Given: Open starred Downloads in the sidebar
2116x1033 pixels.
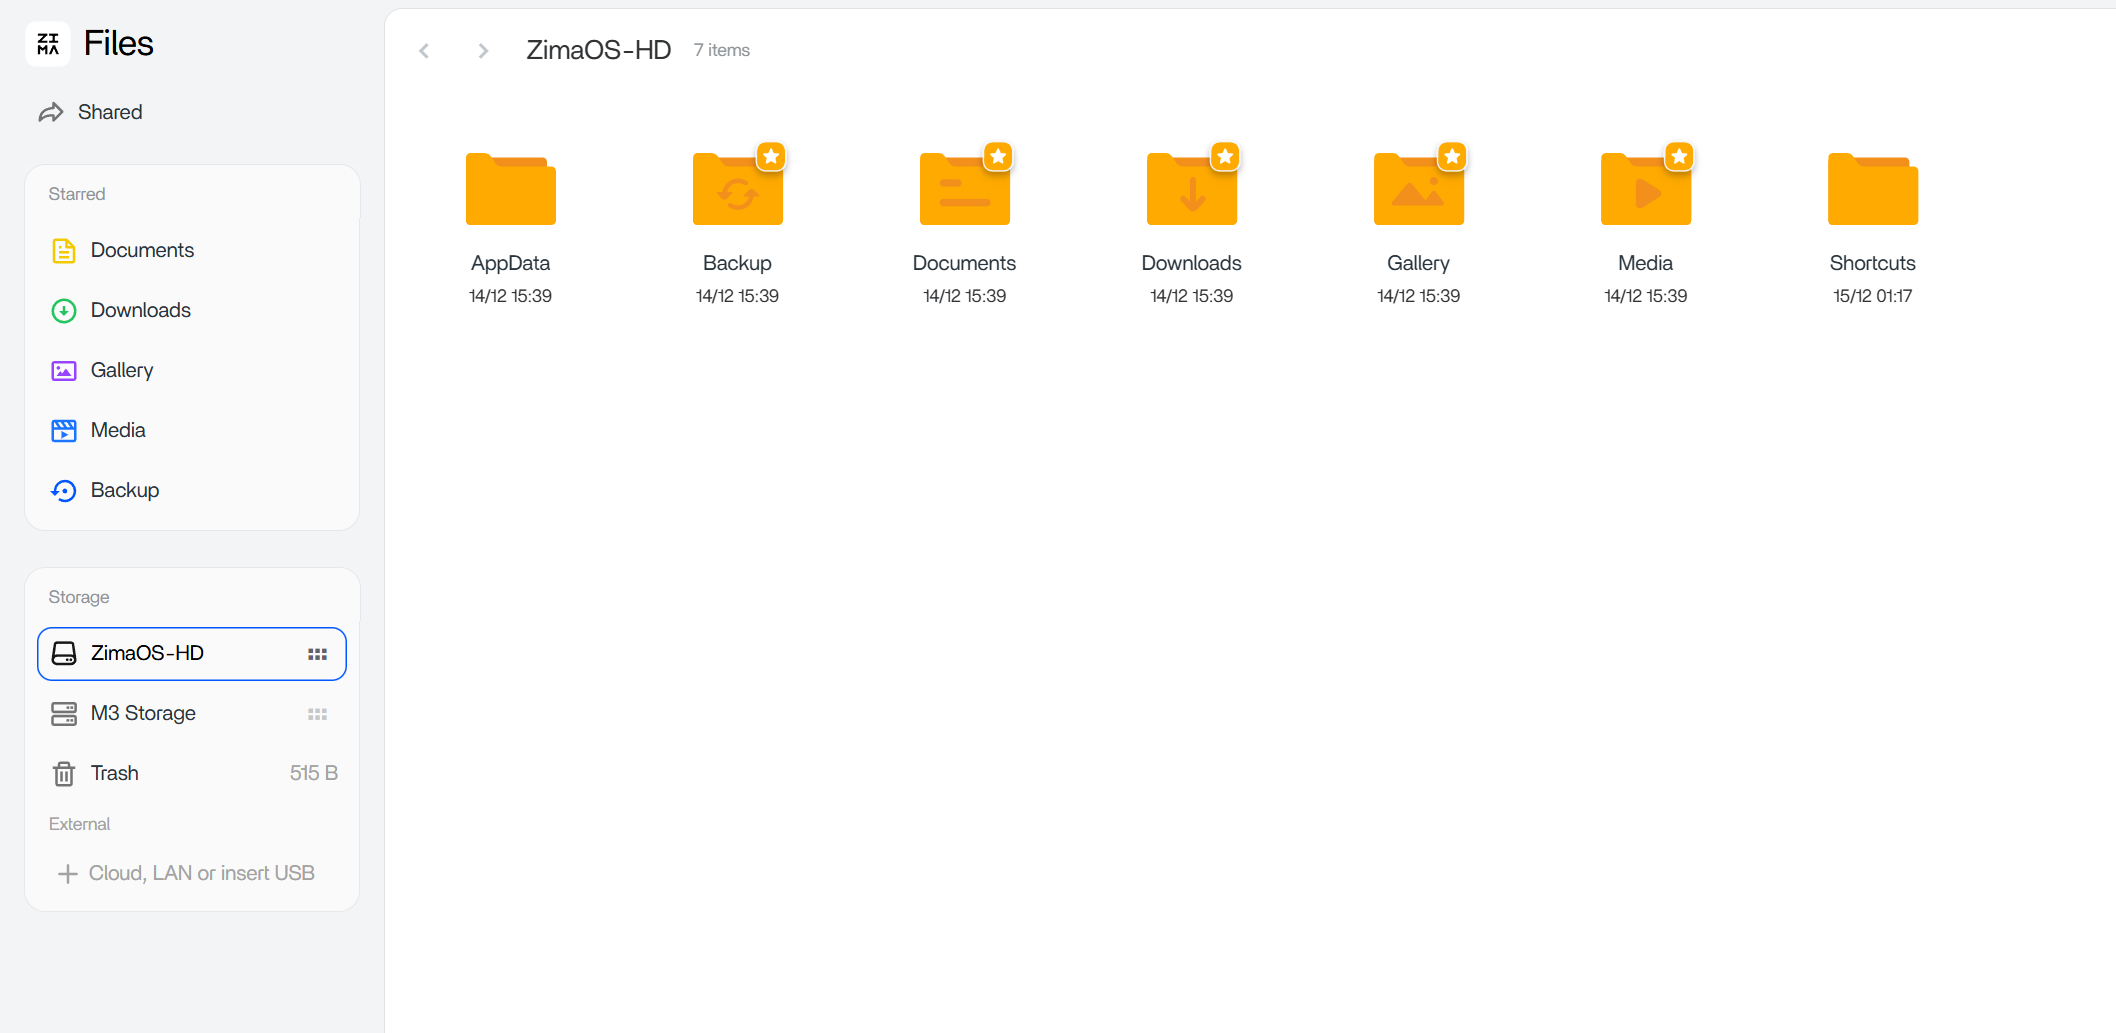Looking at the screenshot, I should click(140, 310).
